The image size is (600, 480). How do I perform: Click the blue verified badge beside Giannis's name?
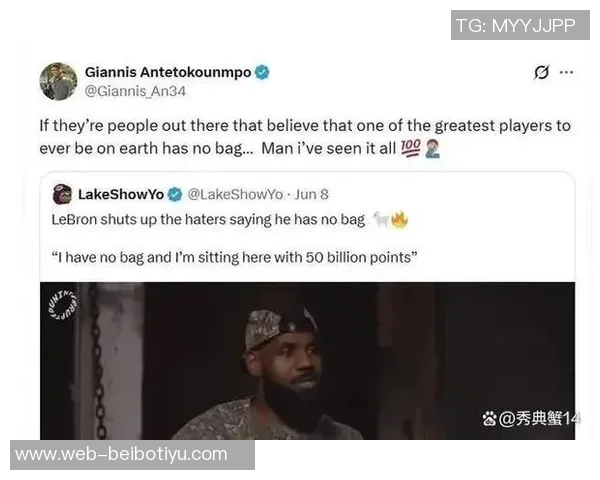click(x=262, y=72)
